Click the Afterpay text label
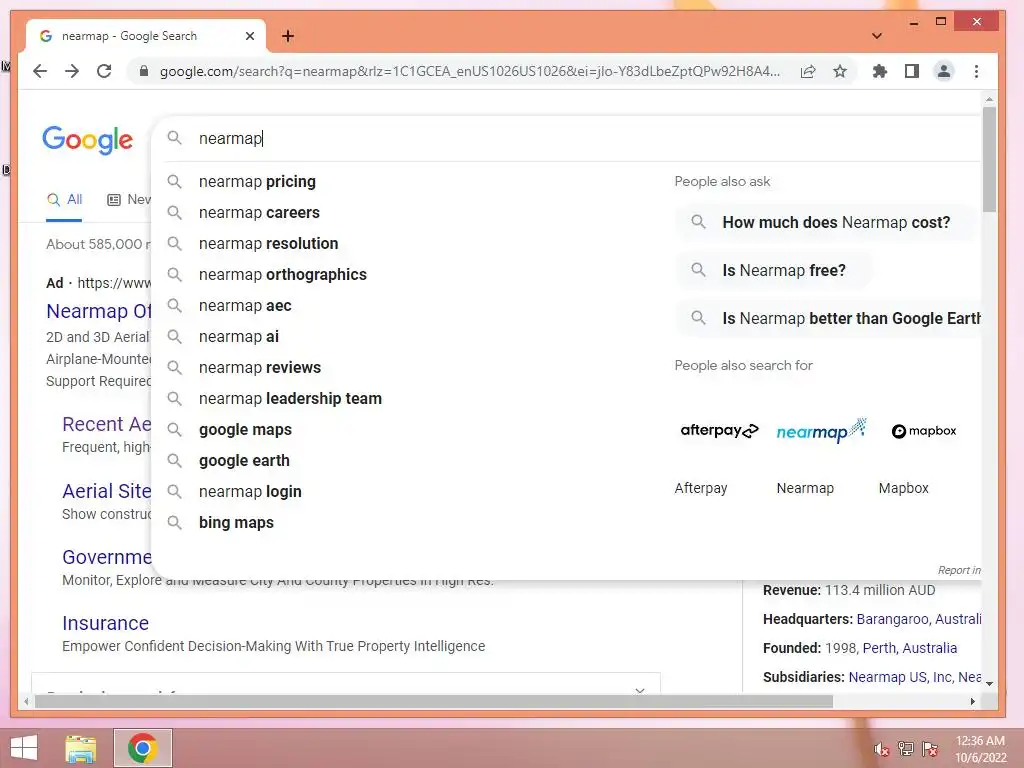 coord(701,488)
